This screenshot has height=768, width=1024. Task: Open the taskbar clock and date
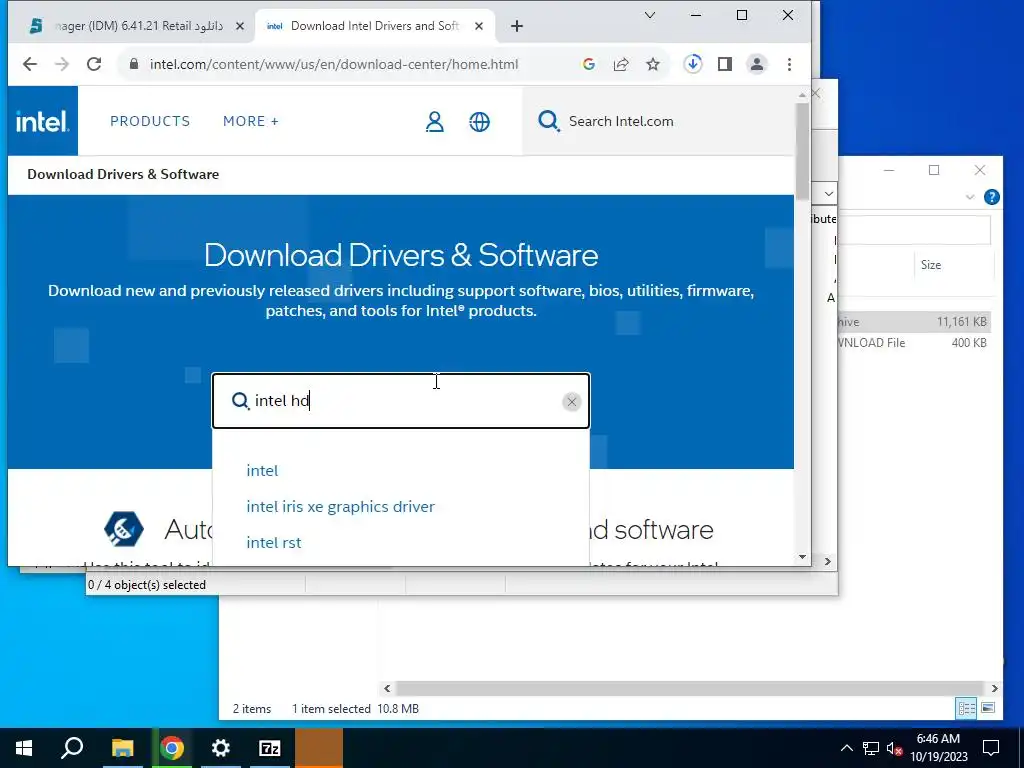coord(938,748)
